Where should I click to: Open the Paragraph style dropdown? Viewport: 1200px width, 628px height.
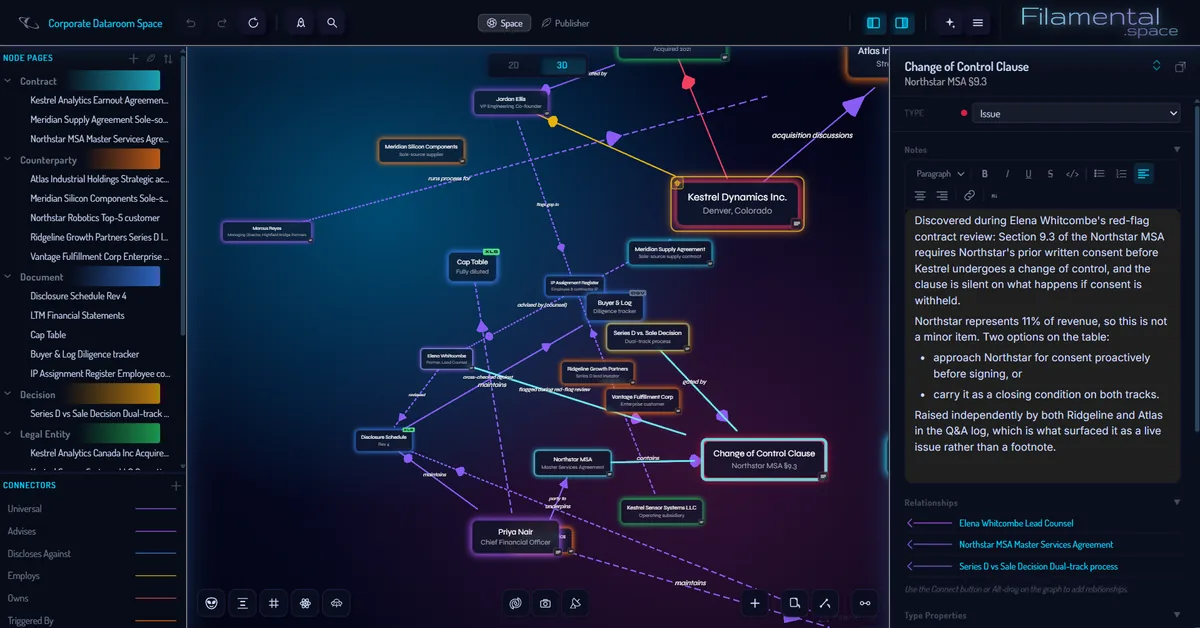(x=939, y=174)
